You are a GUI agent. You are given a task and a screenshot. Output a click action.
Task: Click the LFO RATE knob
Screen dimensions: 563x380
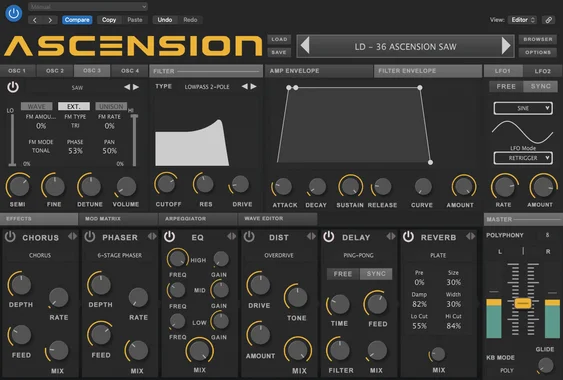tap(504, 187)
